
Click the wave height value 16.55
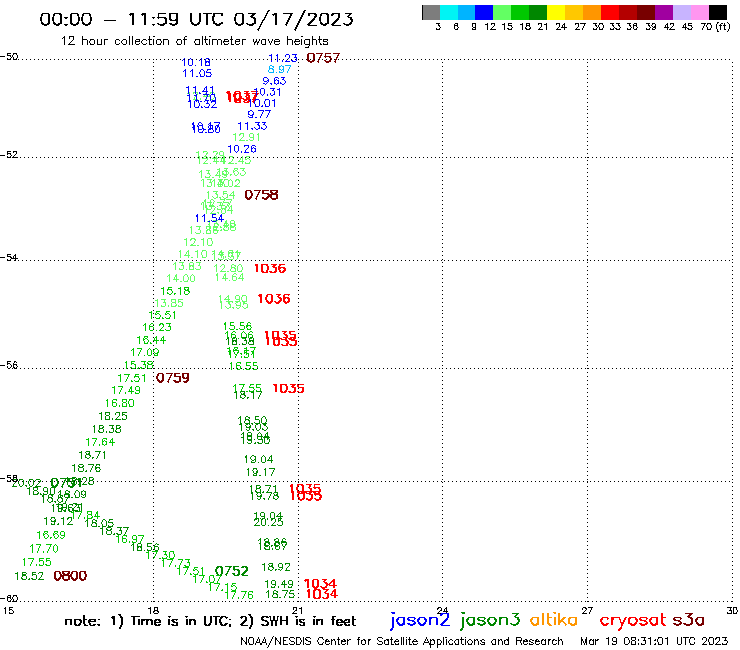point(244,366)
